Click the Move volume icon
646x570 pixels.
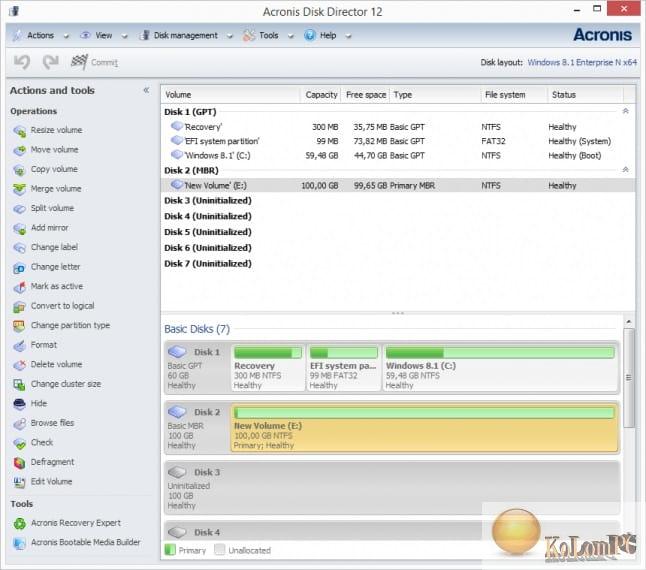click(19, 150)
